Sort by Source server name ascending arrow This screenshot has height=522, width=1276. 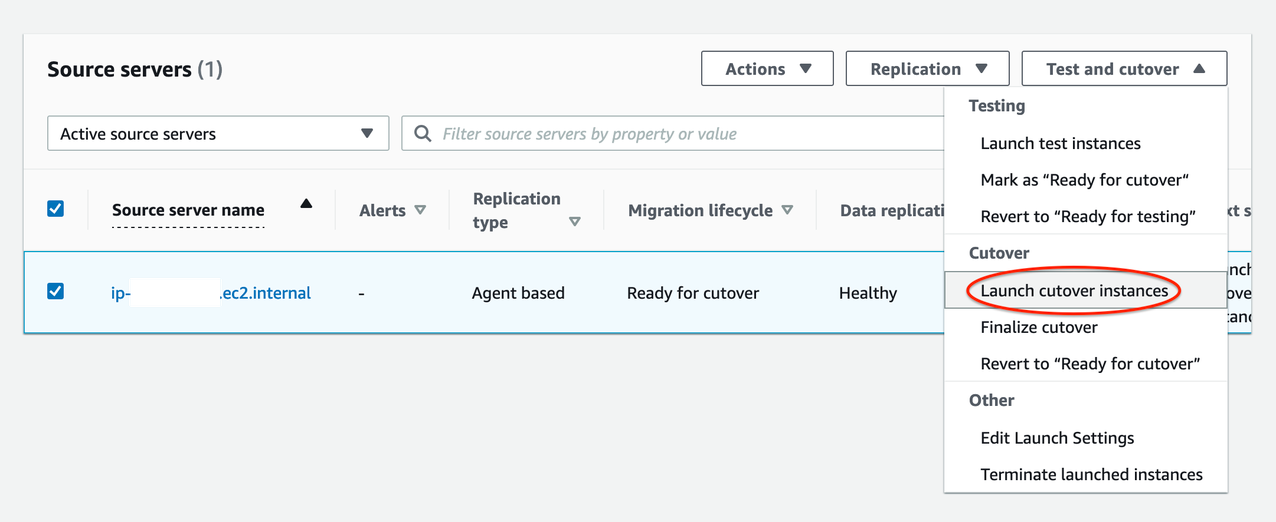click(x=306, y=204)
